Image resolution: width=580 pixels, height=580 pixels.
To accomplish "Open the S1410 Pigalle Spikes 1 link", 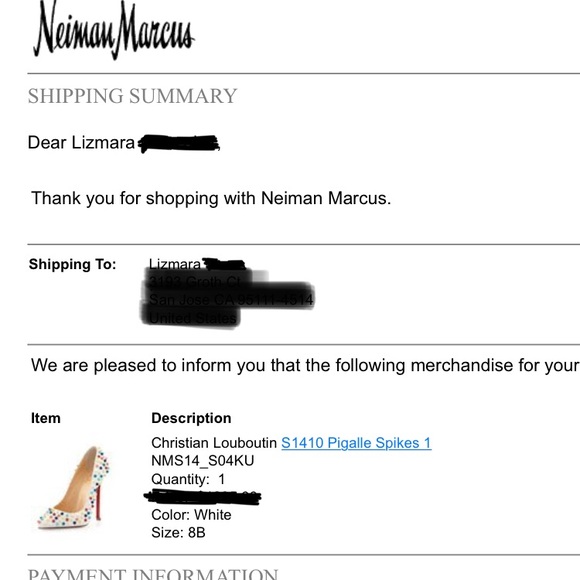I will (x=356, y=443).
